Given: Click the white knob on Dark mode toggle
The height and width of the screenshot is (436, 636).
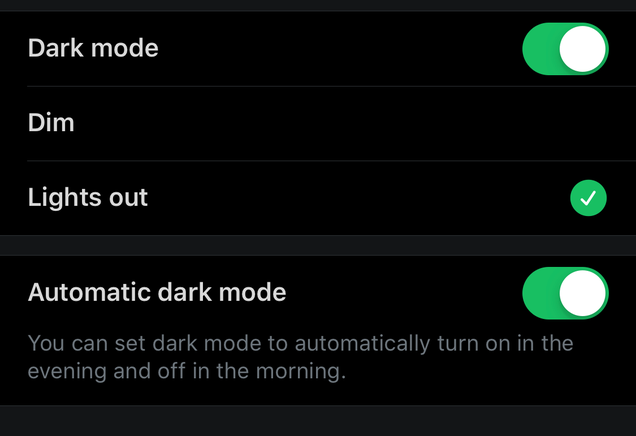Looking at the screenshot, I should click(582, 49).
